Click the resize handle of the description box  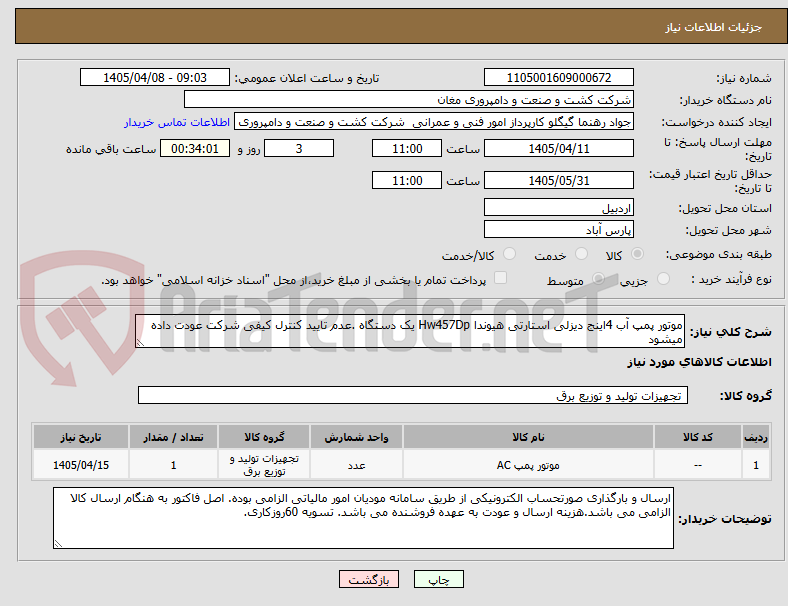click(x=140, y=342)
